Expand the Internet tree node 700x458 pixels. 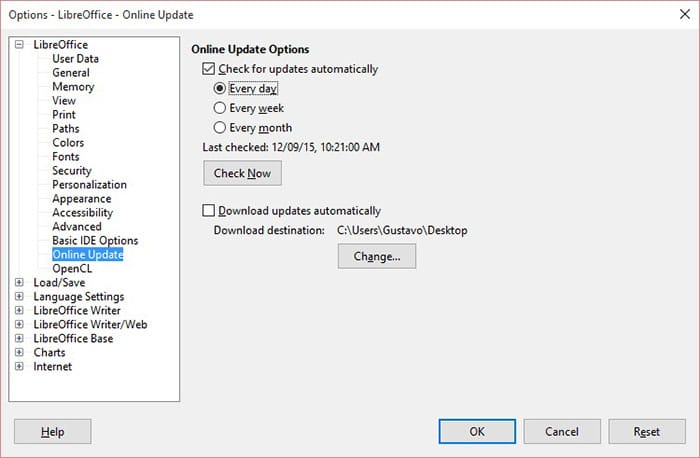coord(20,367)
